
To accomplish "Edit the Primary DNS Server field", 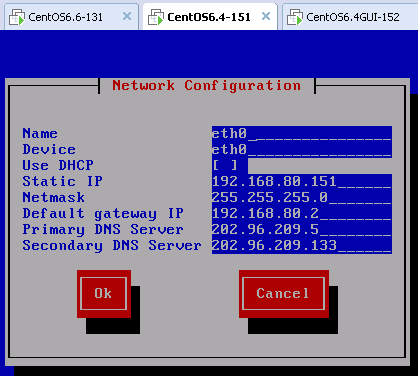I will click(302, 229).
